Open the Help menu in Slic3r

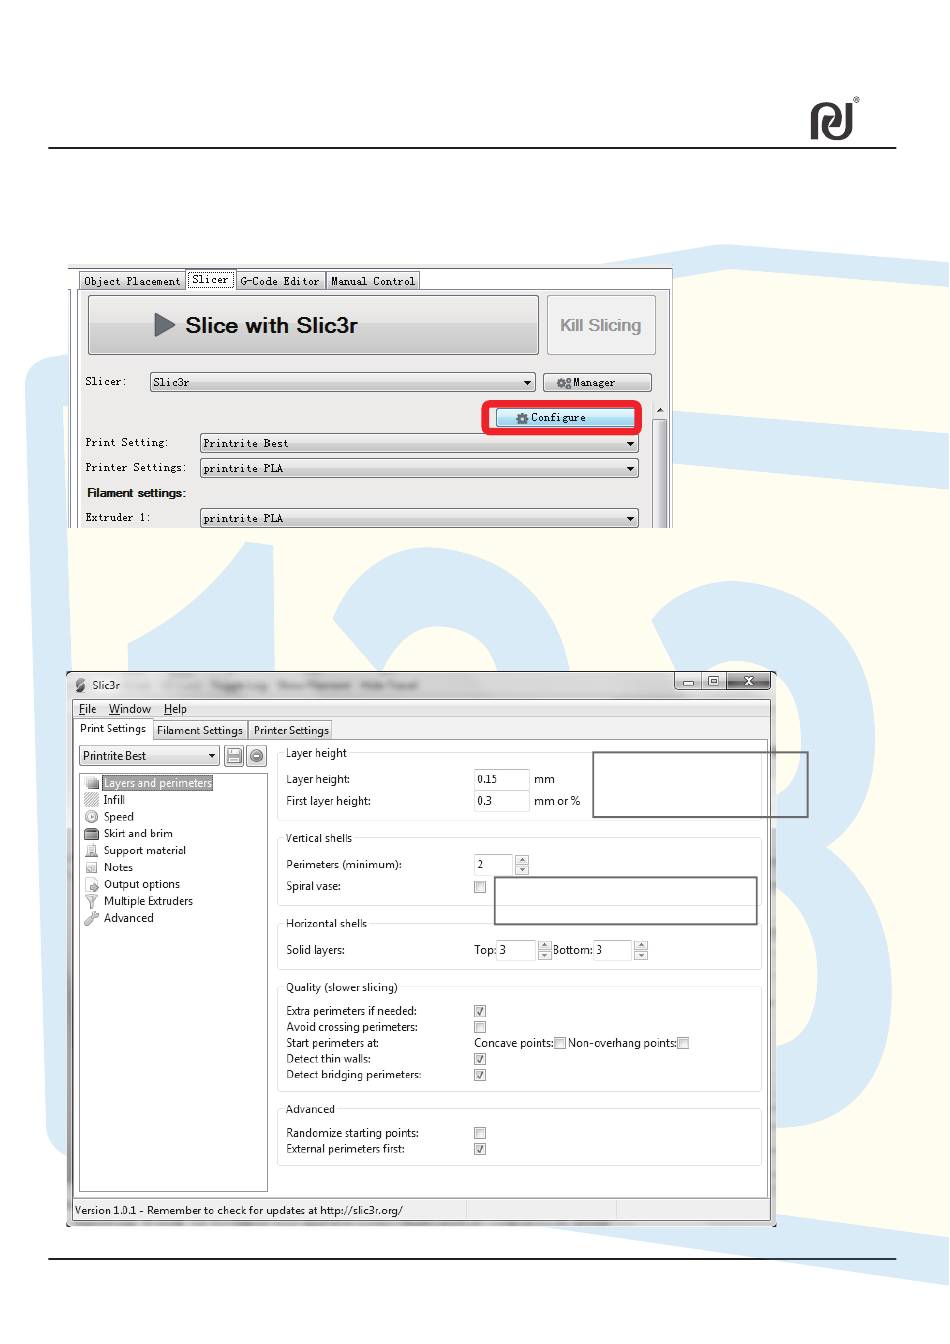click(175, 709)
